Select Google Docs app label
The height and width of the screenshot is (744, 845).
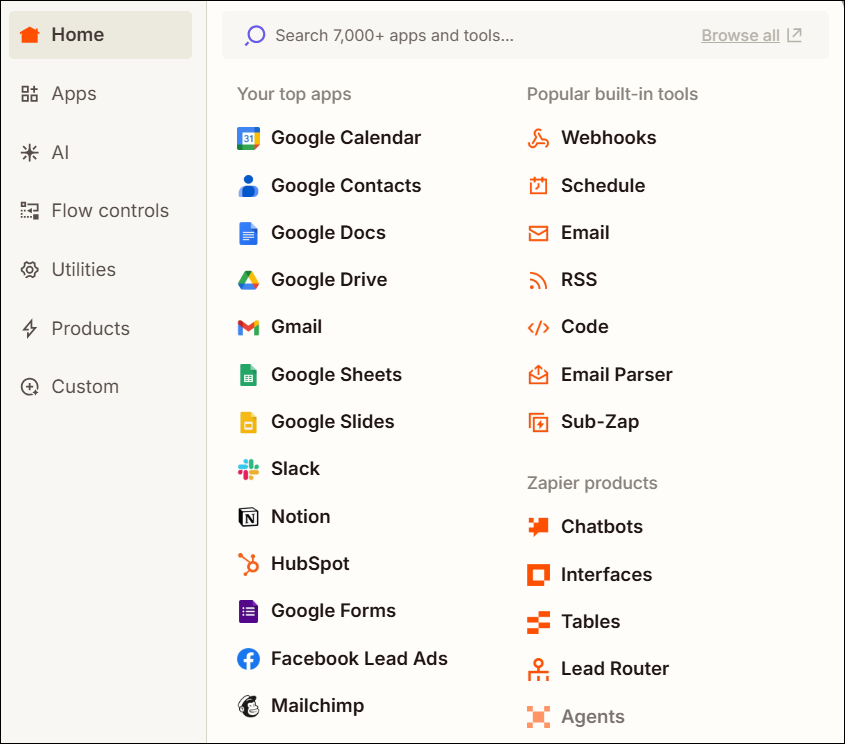[328, 233]
